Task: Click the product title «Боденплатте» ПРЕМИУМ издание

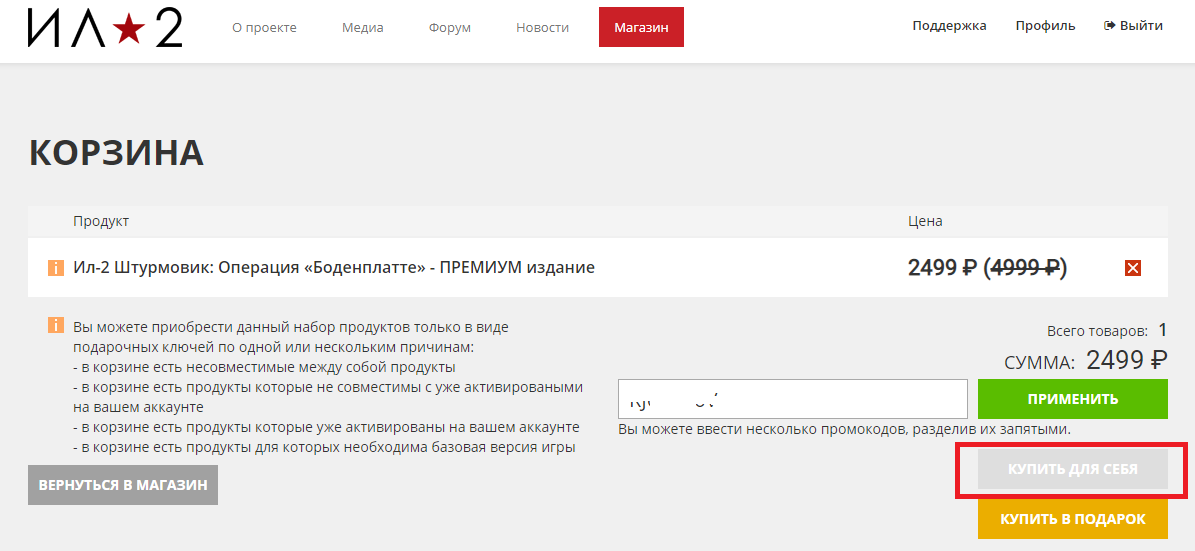Action: pos(334,267)
